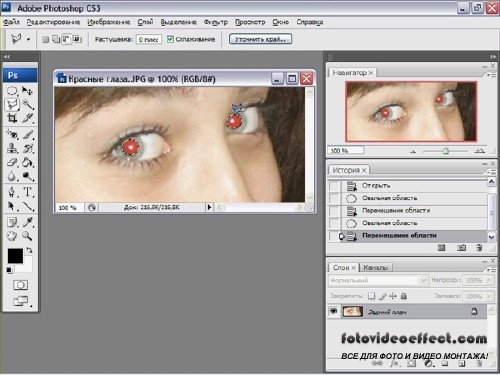Reset default foreground and background colors
The width and height of the screenshot is (500, 375).
click(9, 270)
